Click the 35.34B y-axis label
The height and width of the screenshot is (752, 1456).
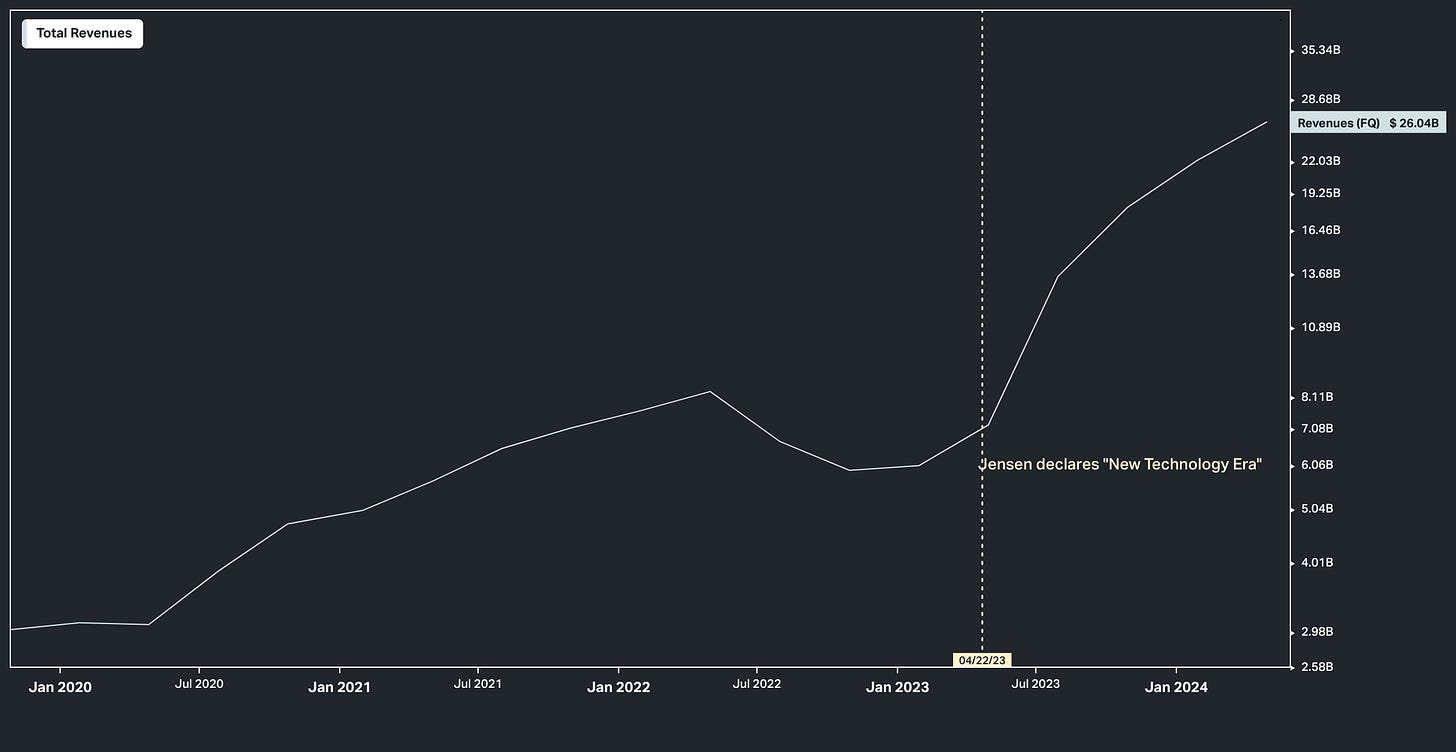pos(1321,50)
